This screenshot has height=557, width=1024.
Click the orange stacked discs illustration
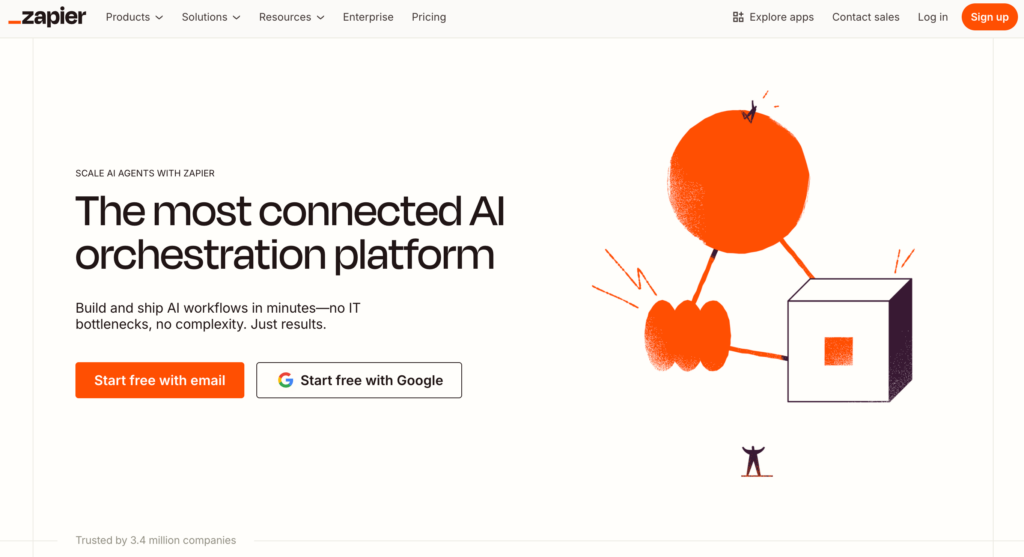[687, 335]
